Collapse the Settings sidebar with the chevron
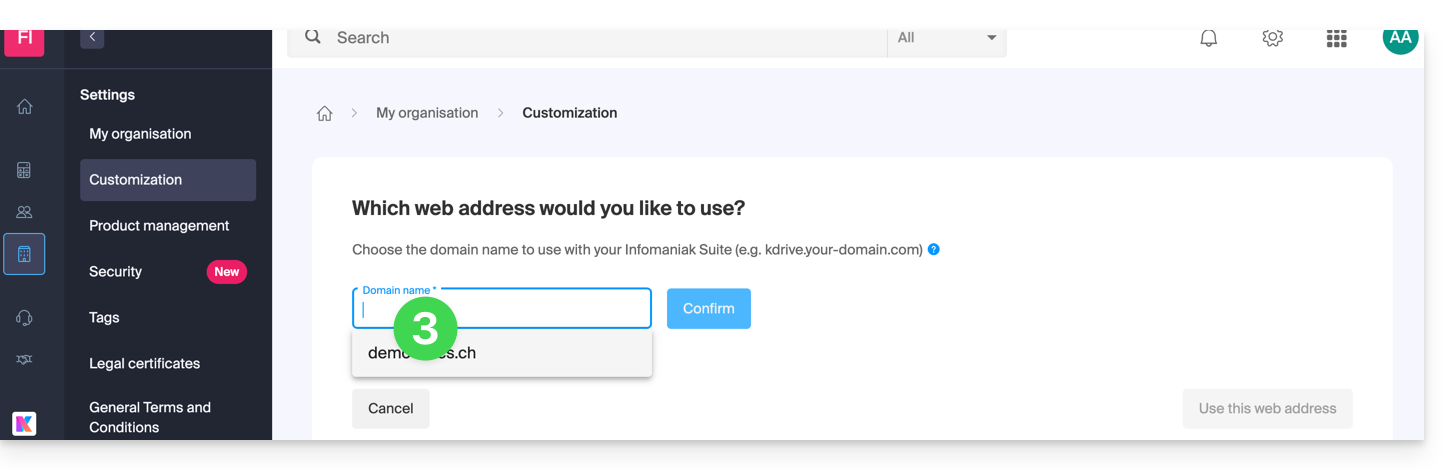The width and height of the screenshot is (1454, 470). click(92, 37)
